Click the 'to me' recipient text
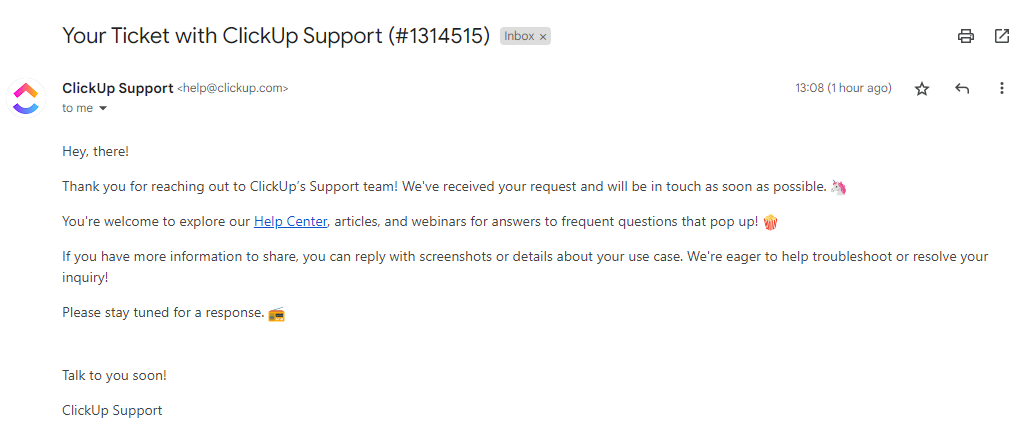 click(78, 109)
